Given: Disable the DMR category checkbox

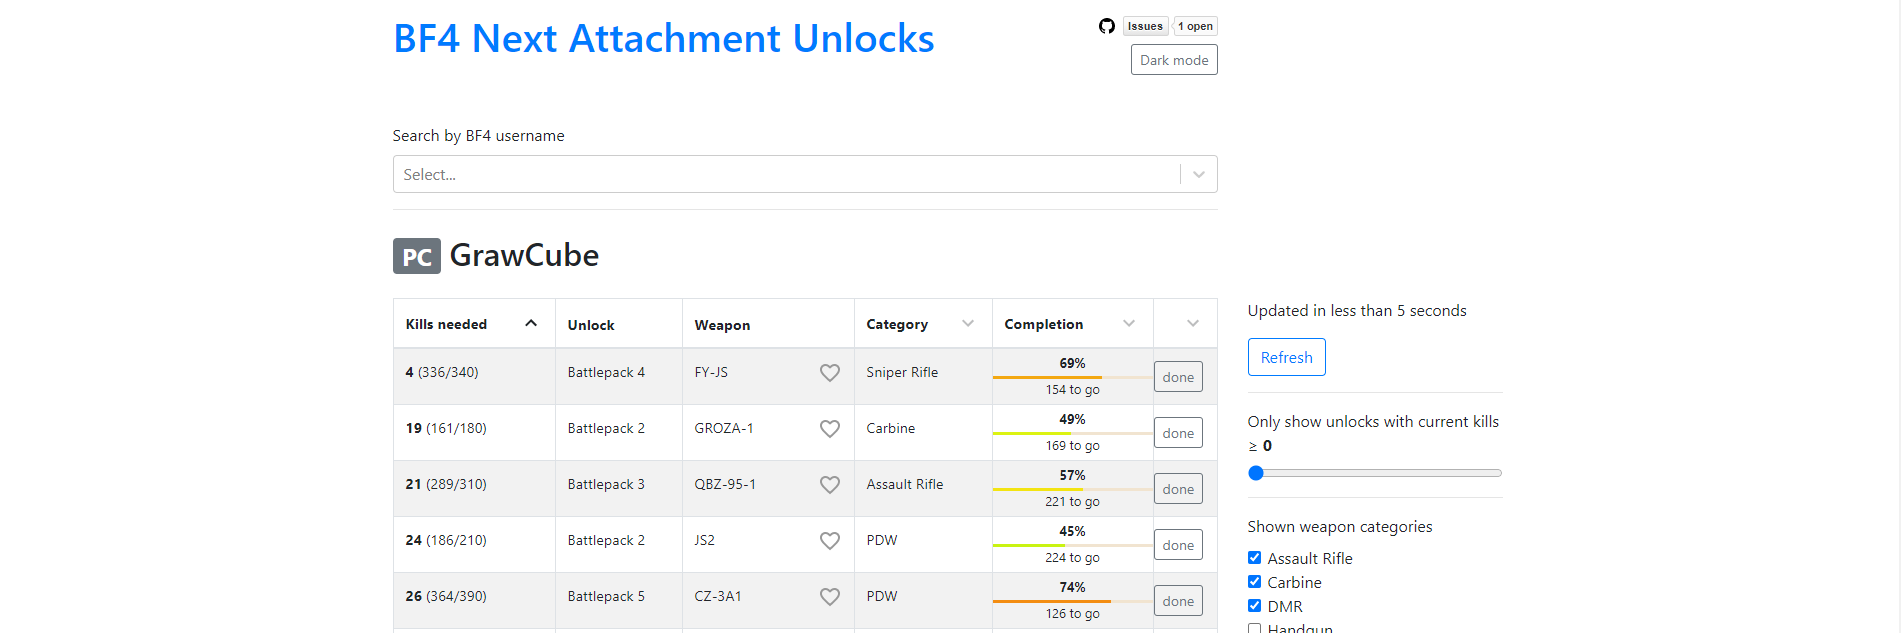Looking at the screenshot, I should pos(1254,606).
